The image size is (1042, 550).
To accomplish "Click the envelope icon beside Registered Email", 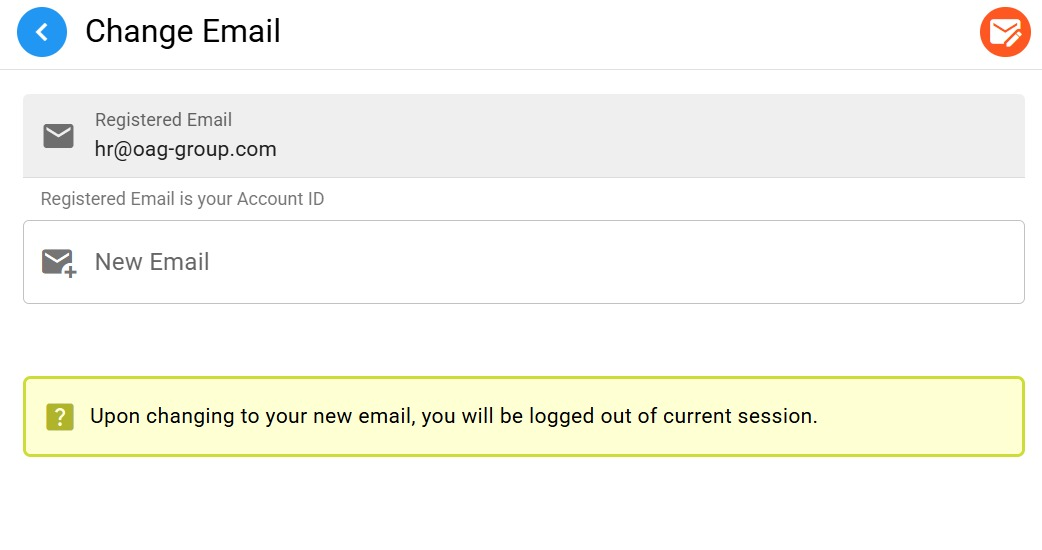I will click(59, 136).
